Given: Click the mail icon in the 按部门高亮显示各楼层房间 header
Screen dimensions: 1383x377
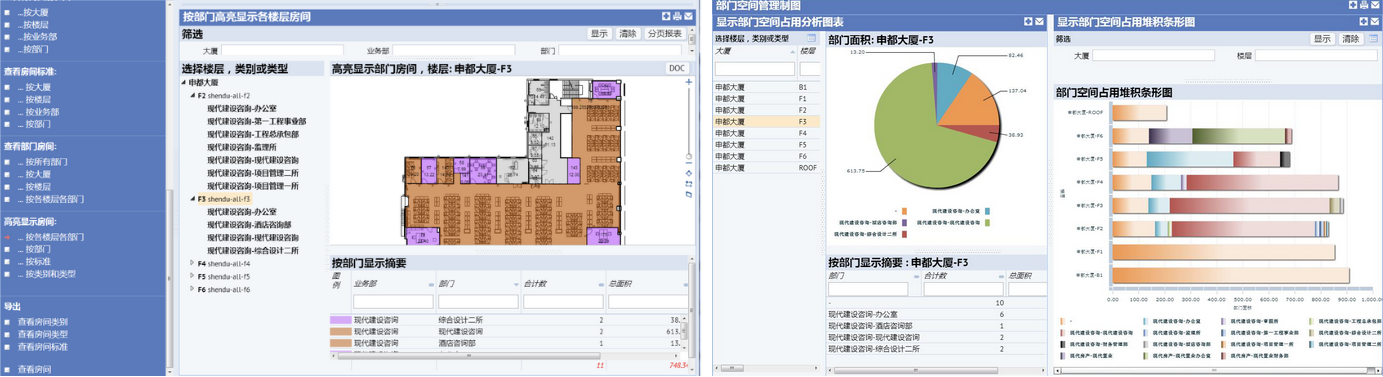Looking at the screenshot, I should click(x=689, y=16).
